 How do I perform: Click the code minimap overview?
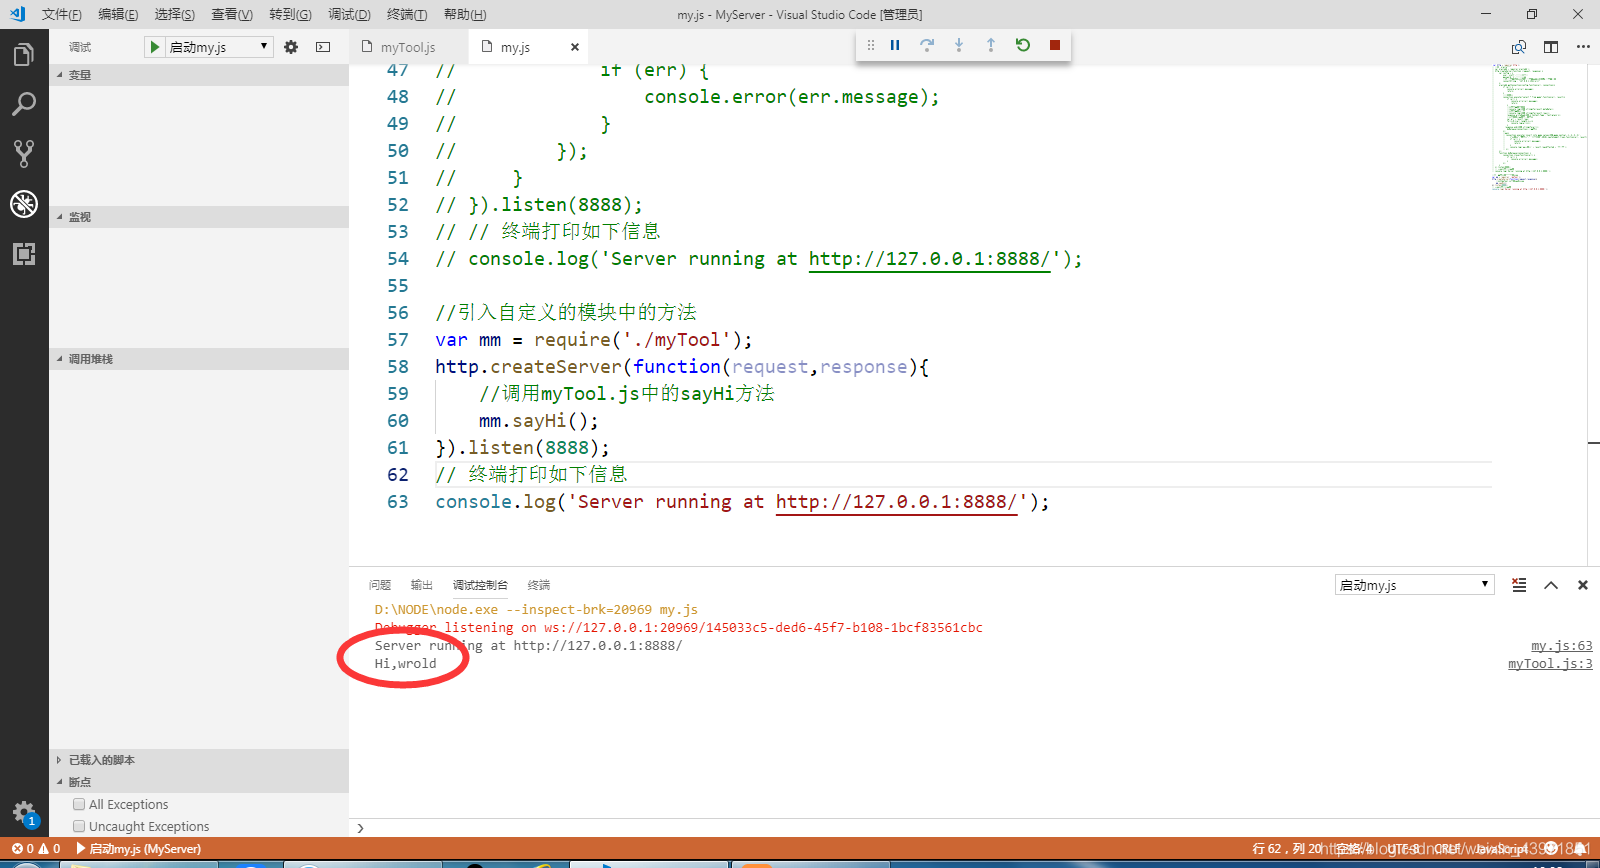1538,127
